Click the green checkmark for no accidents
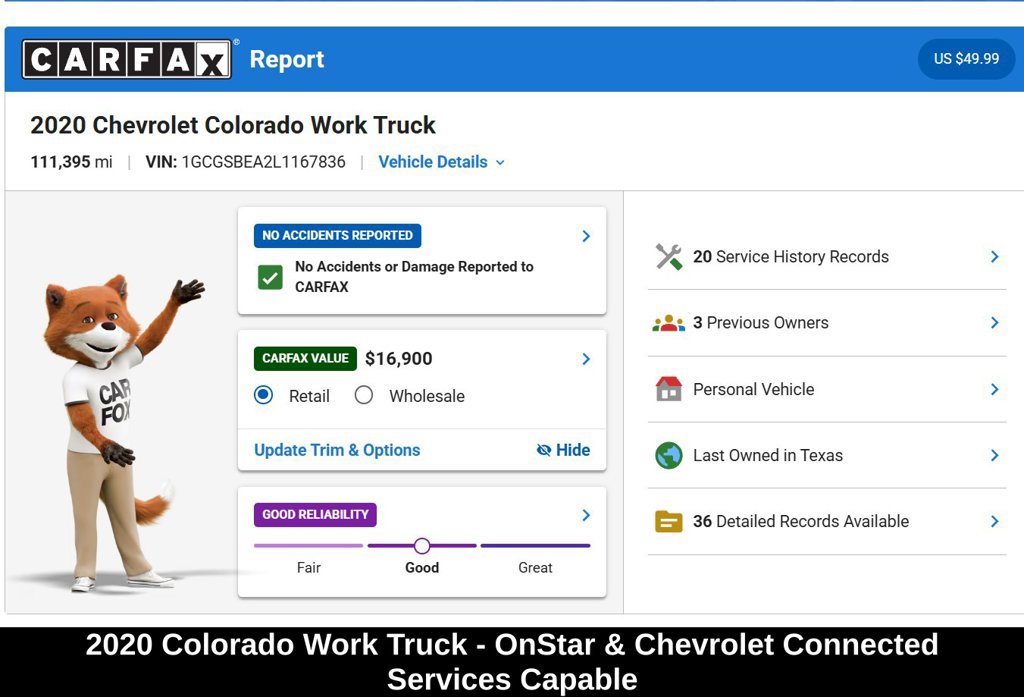This screenshot has width=1024, height=697. click(270, 277)
